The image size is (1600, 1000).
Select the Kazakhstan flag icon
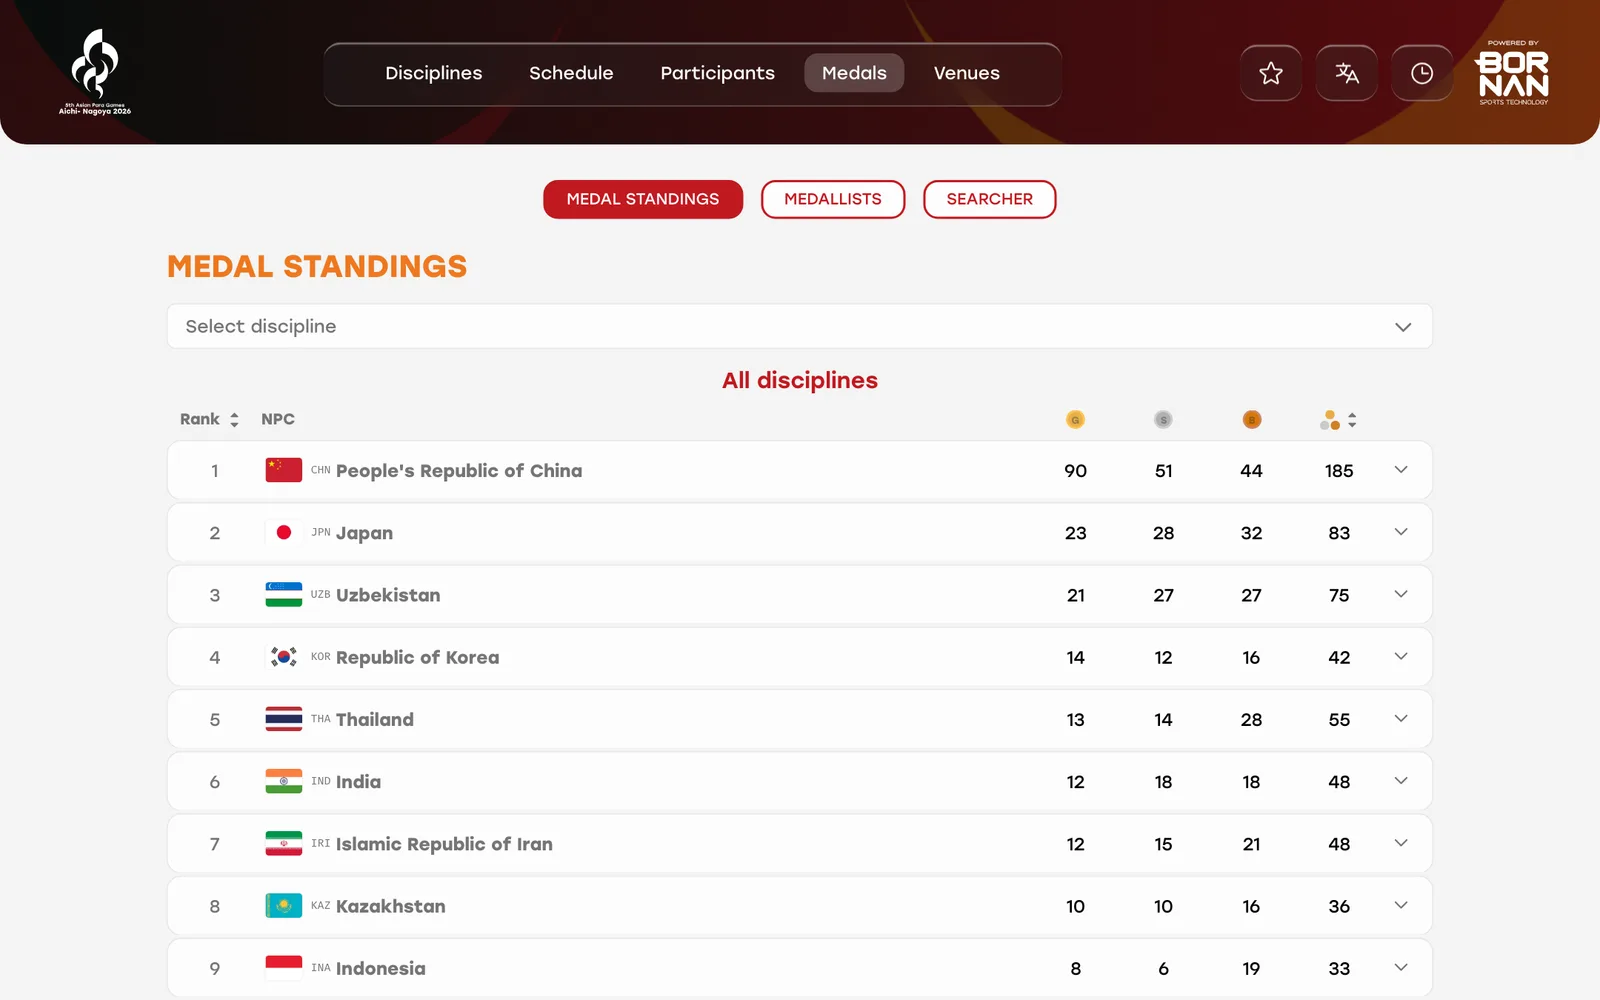pyautogui.click(x=284, y=906)
